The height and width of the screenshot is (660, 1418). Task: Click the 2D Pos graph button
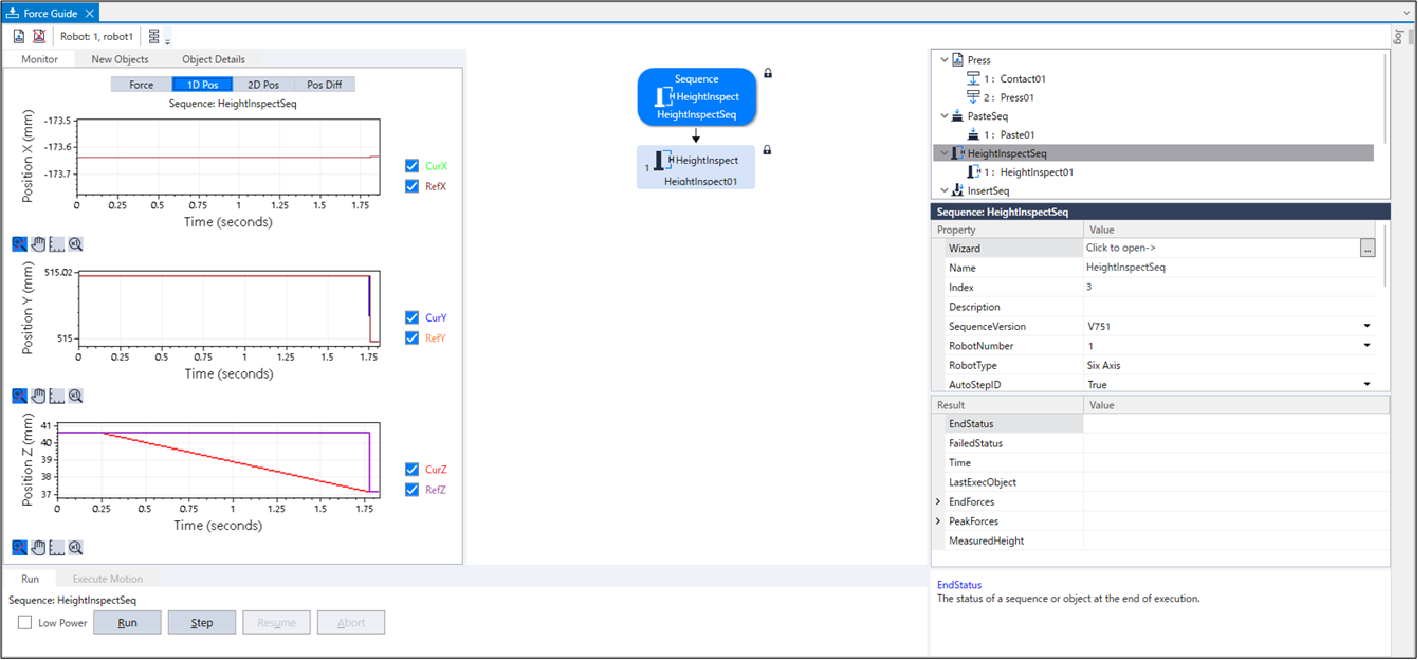263,85
